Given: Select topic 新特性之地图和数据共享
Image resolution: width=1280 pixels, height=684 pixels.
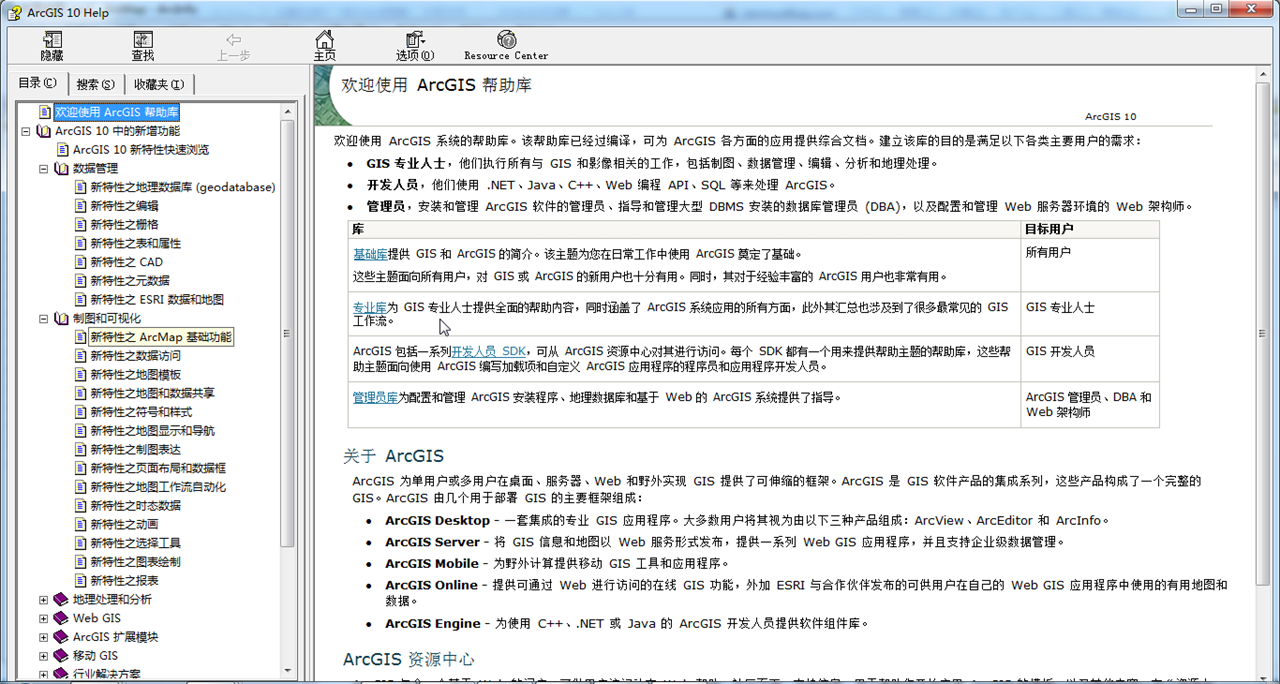Looking at the screenshot, I should coord(152,394).
